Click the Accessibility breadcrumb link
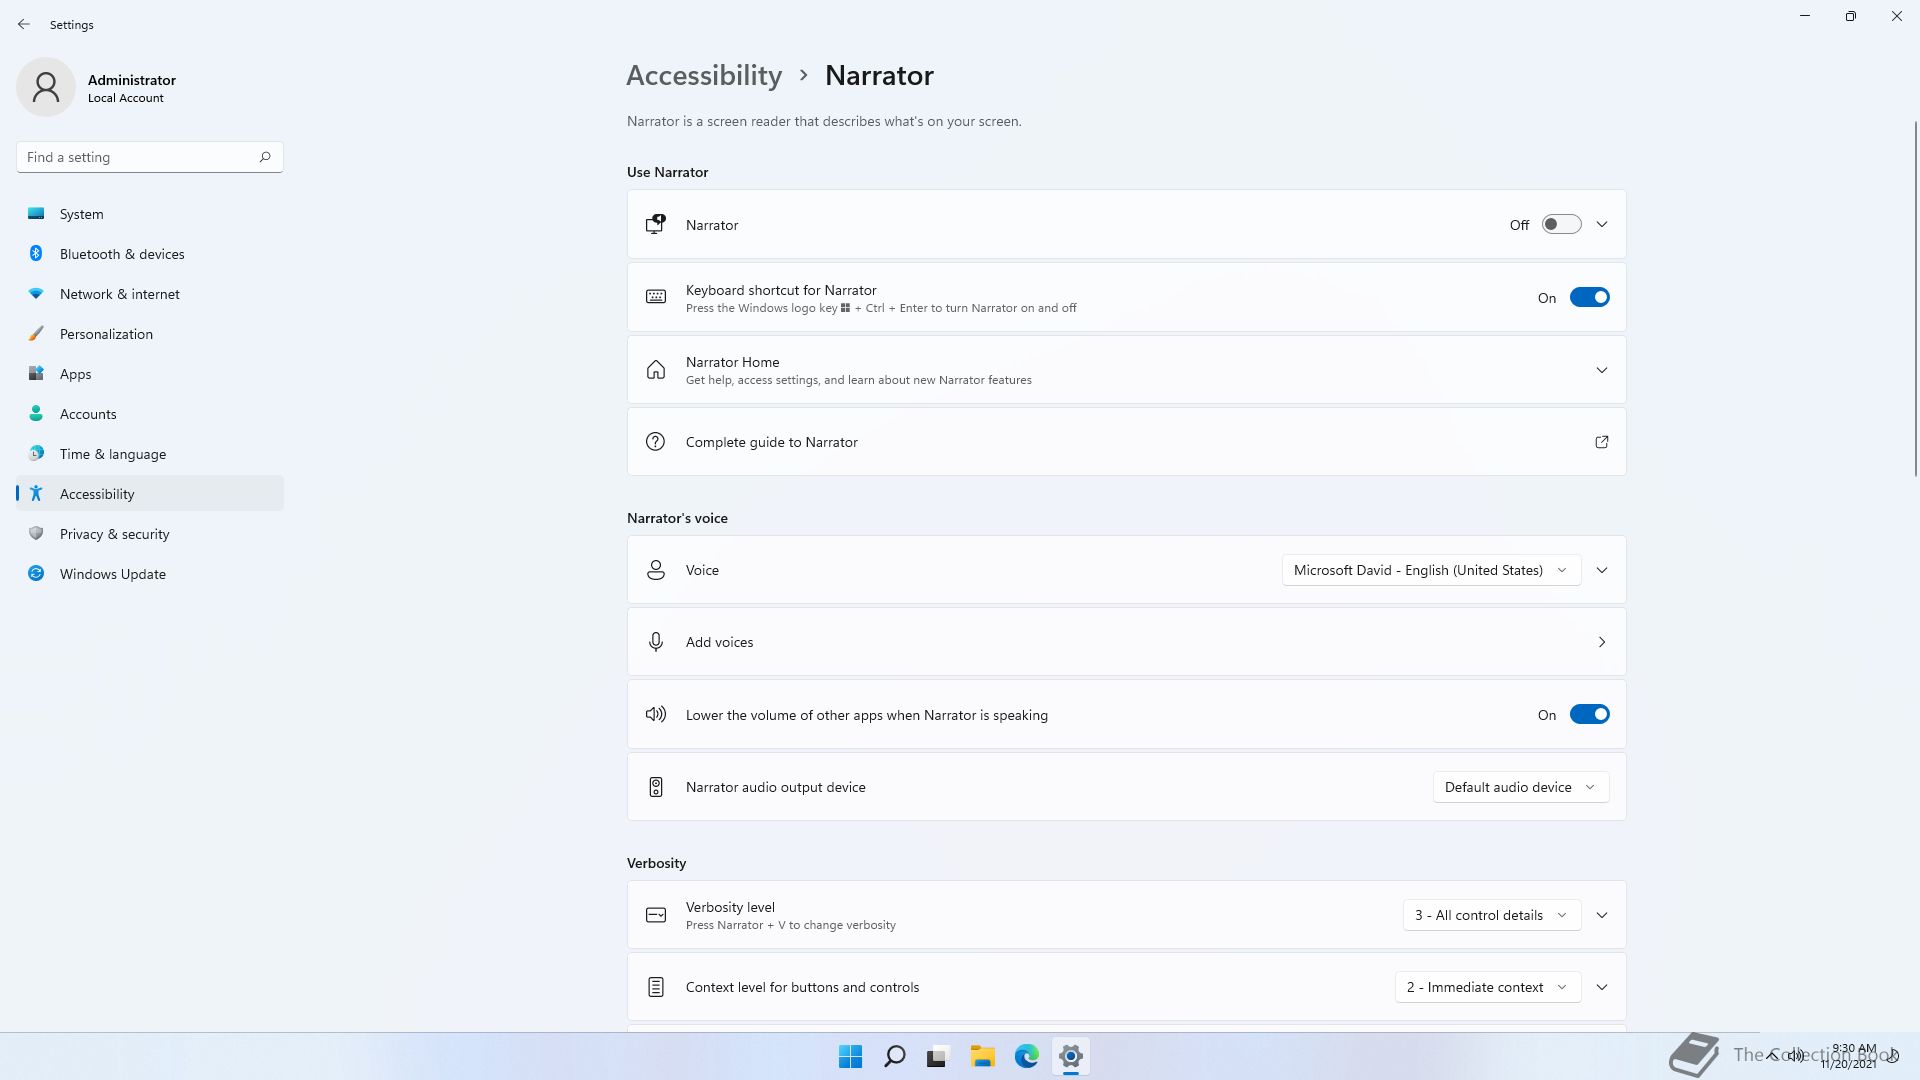 tap(704, 76)
